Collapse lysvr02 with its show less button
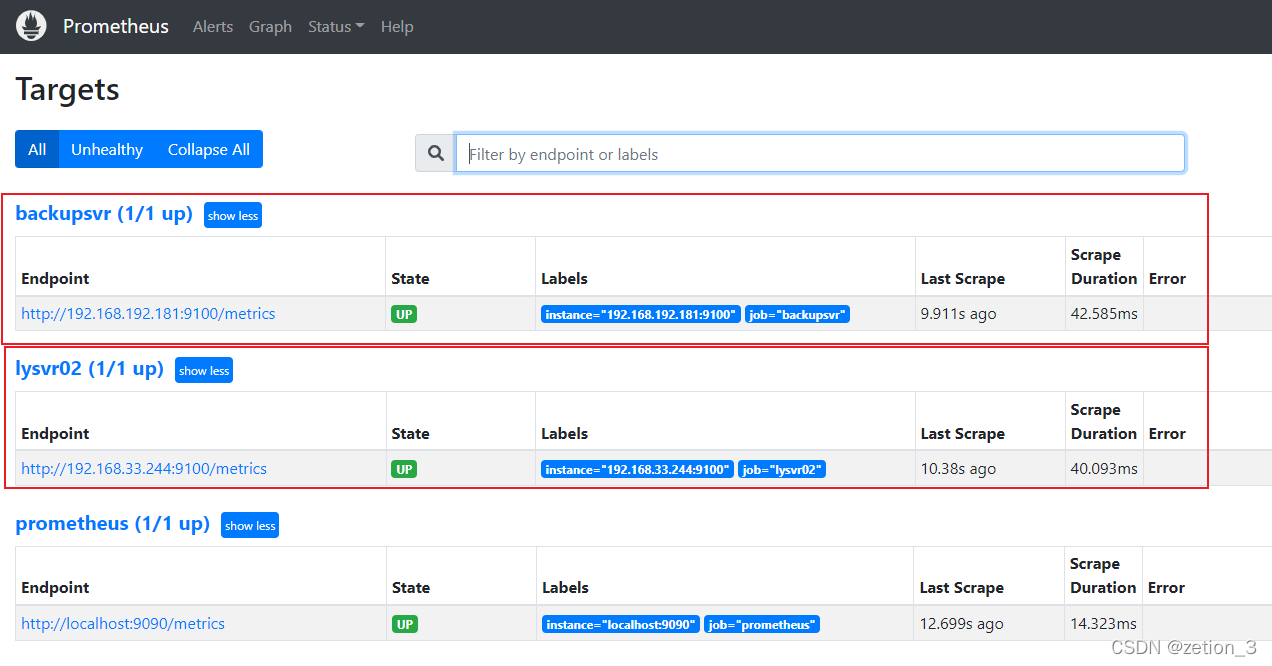1272x666 pixels. (x=204, y=370)
